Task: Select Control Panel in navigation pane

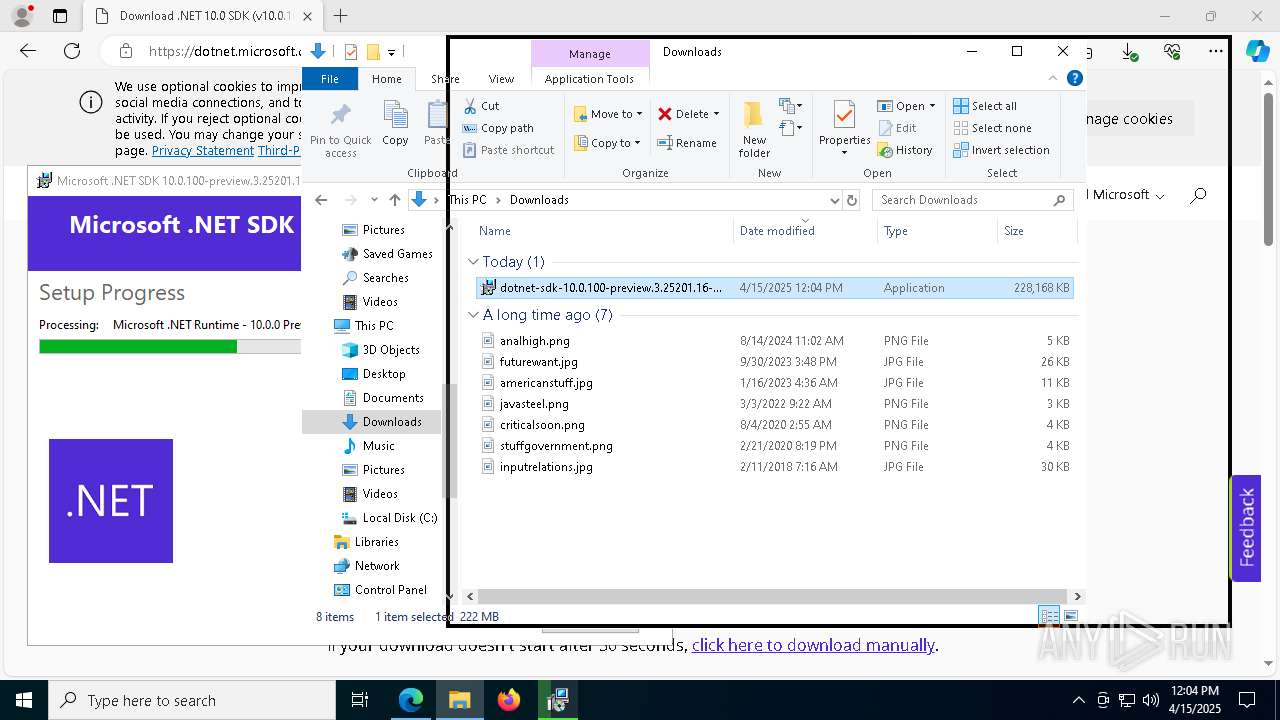Action: click(x=390, y=590)
